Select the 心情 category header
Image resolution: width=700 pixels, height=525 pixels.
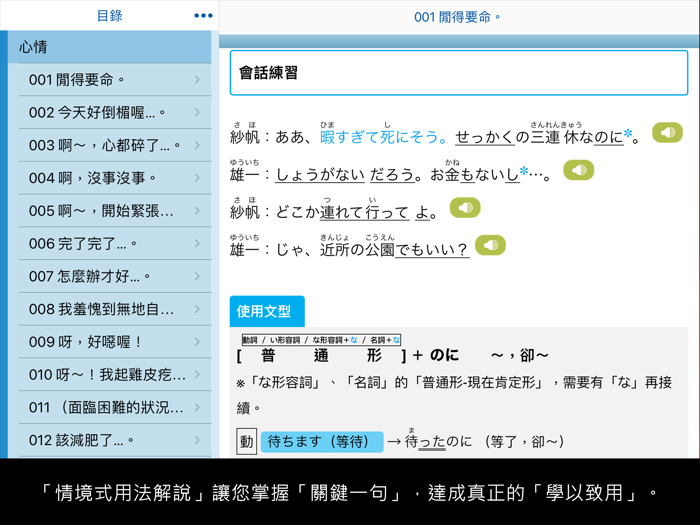[109, 47]
